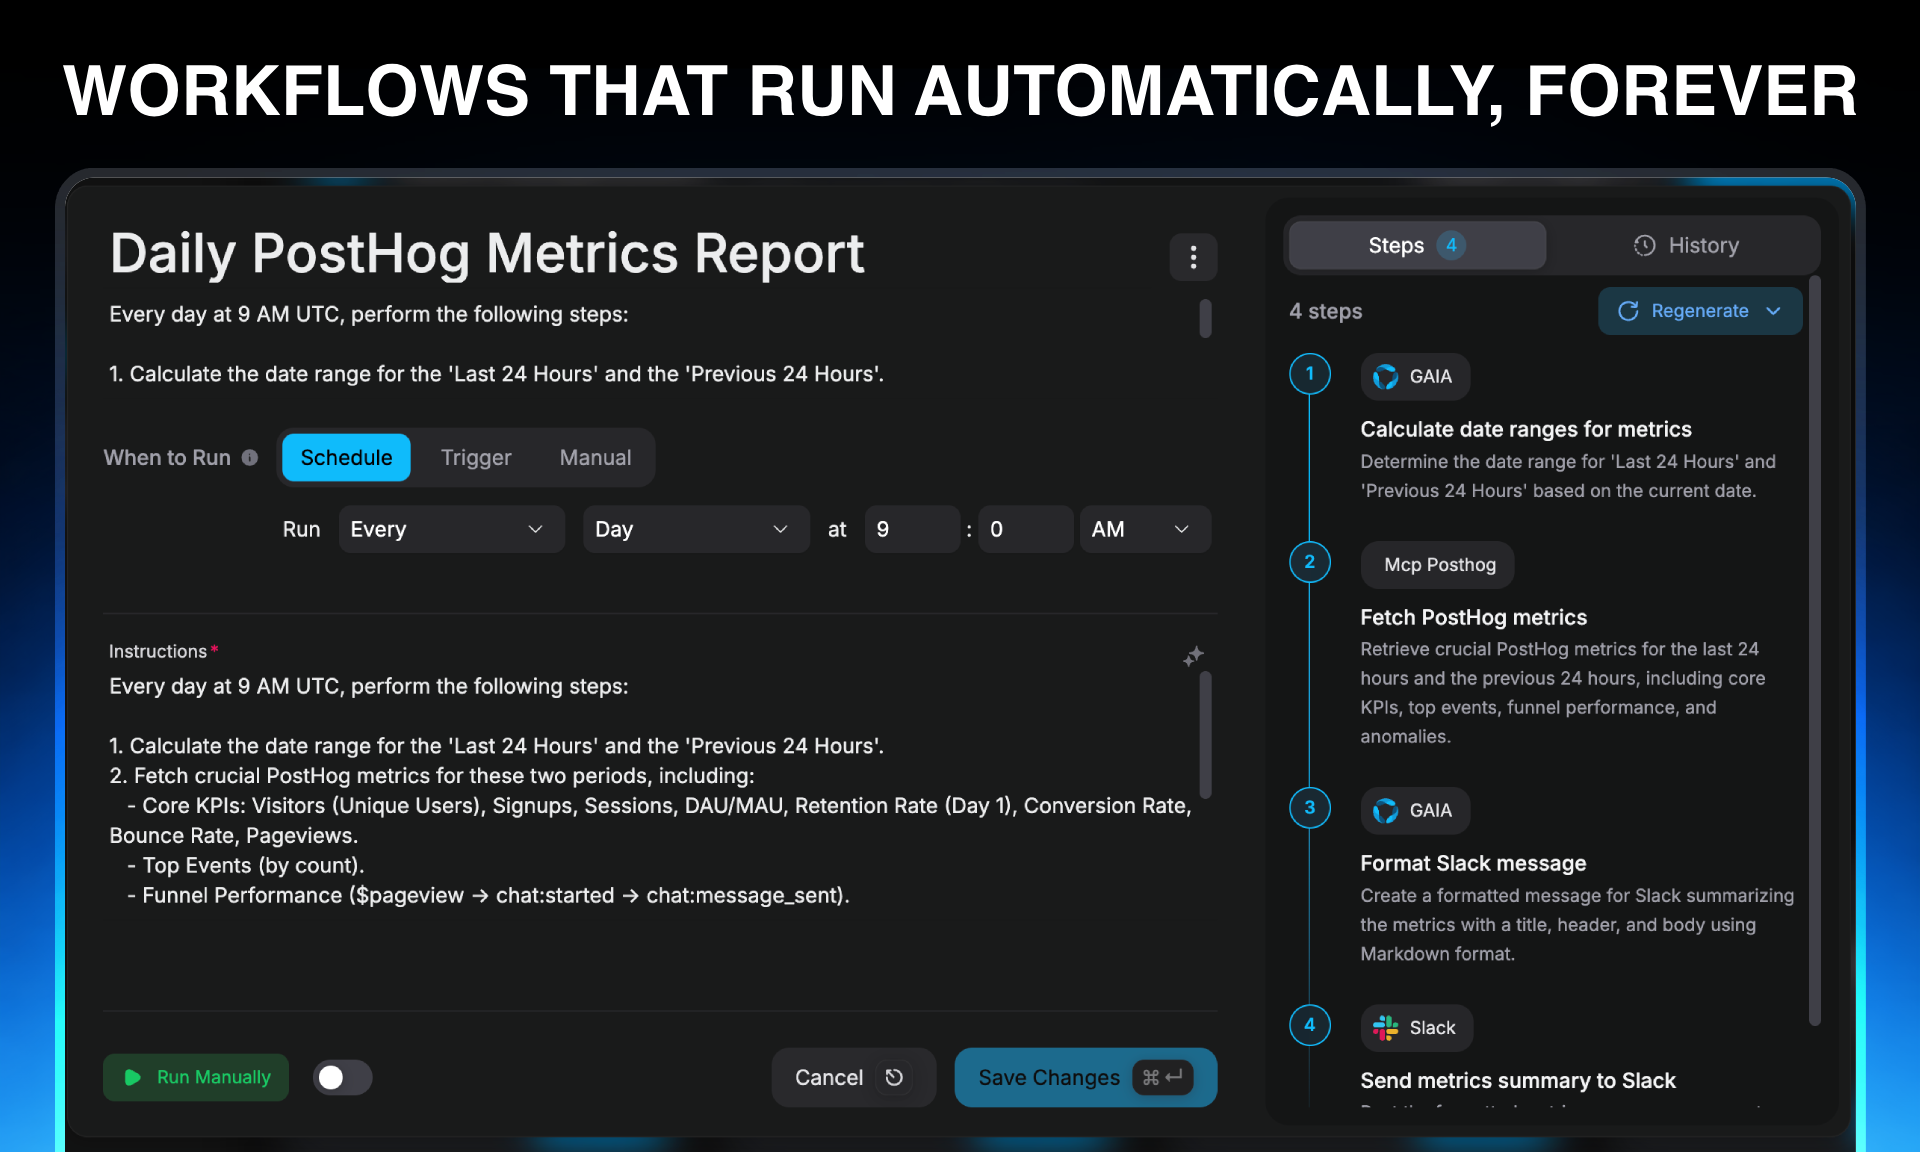
Task: Click the Run Manually button
Action: [196, 1077]
